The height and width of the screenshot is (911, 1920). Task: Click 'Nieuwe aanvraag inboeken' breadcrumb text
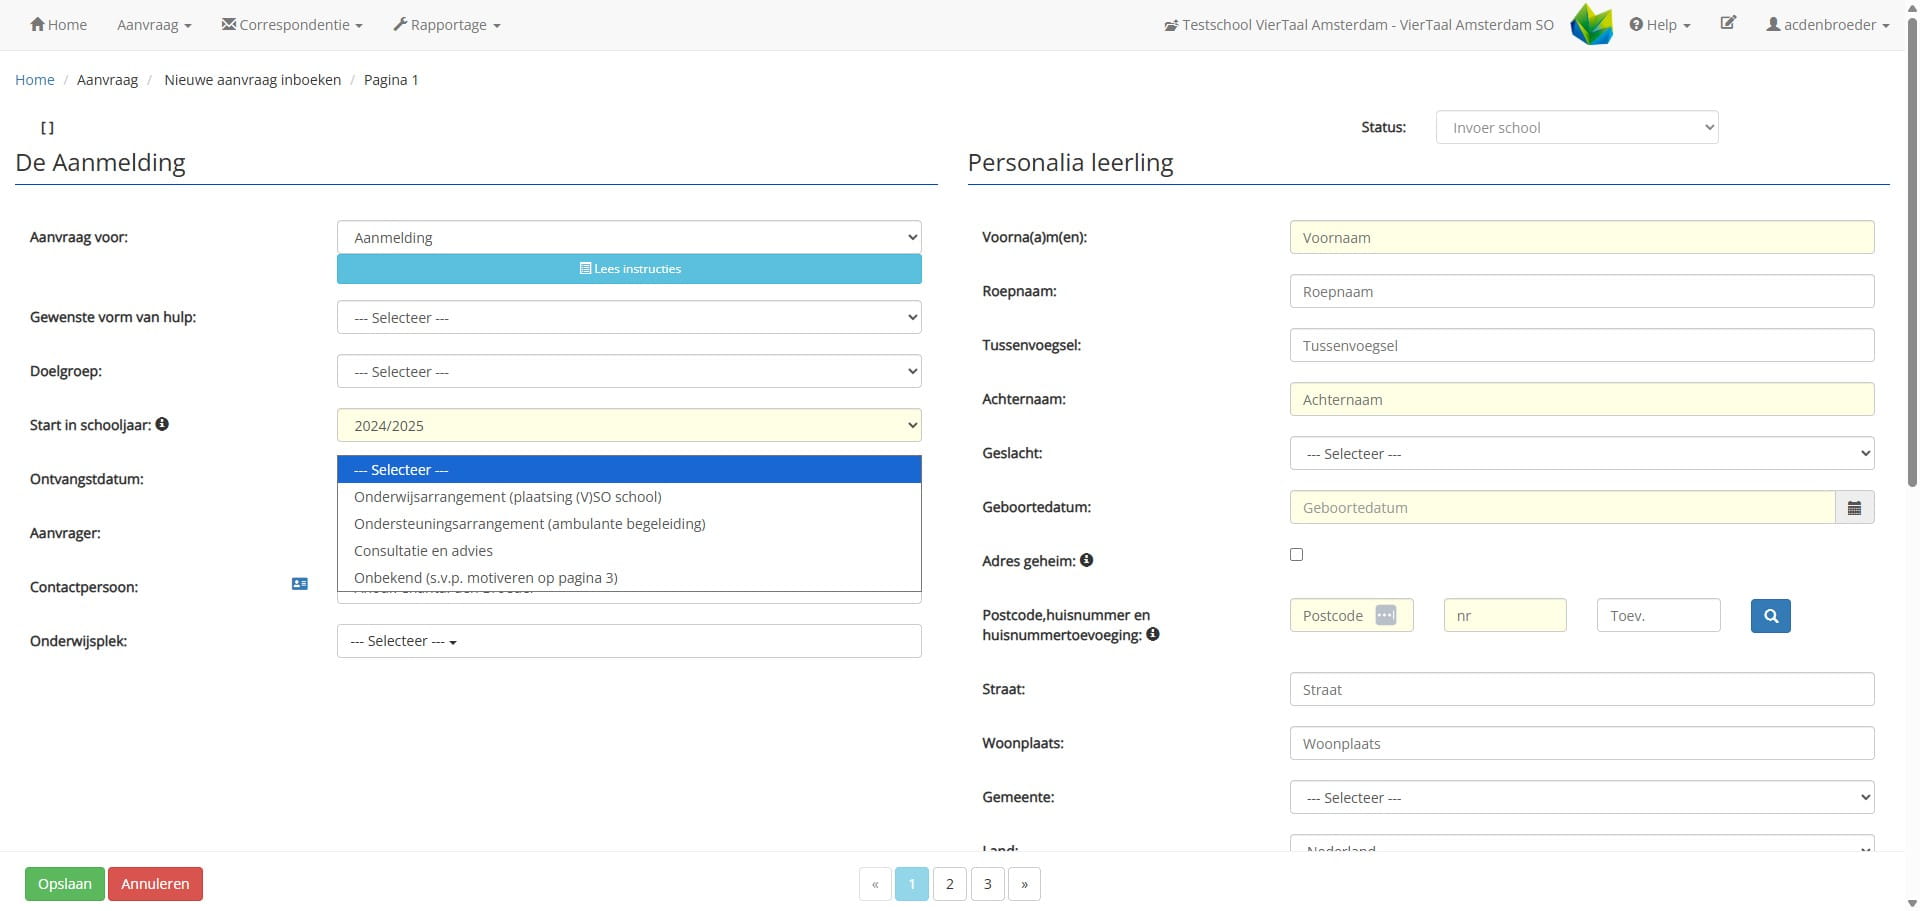point(252,80)
